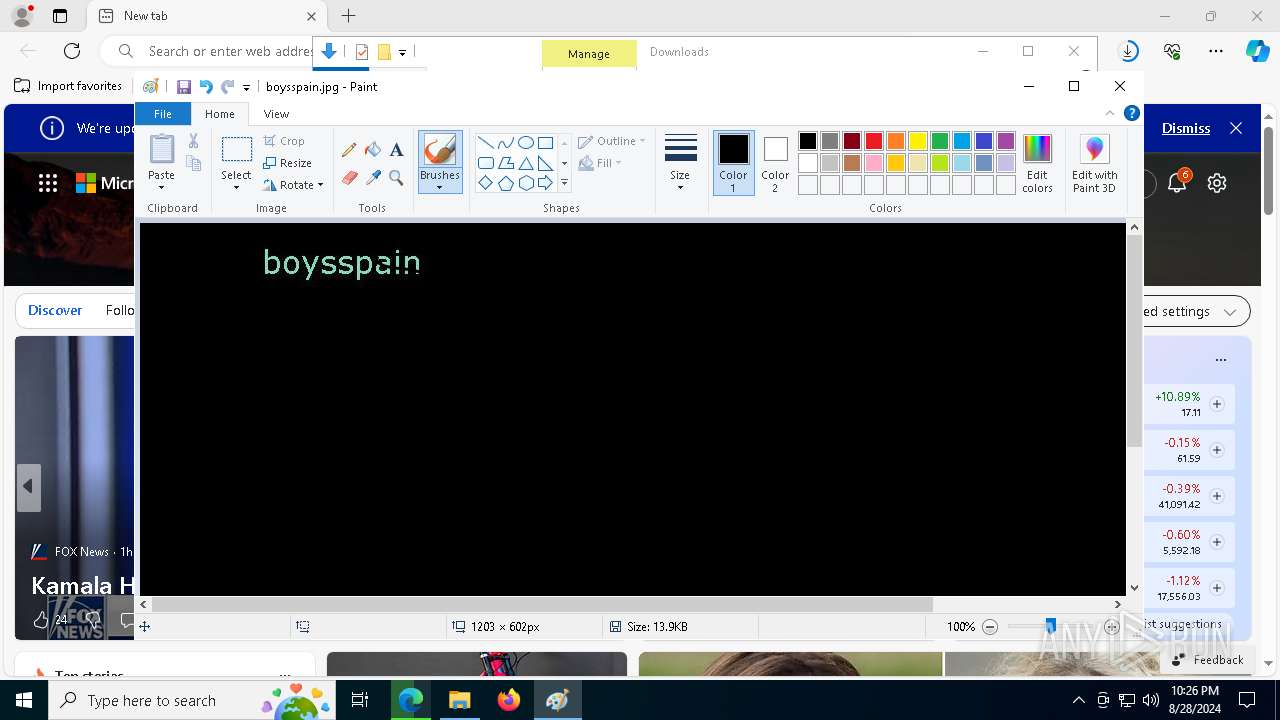Click the Save icon in quick access toolbar
The height and width of the screenshot is (720, 1280).
click(184, 87)
